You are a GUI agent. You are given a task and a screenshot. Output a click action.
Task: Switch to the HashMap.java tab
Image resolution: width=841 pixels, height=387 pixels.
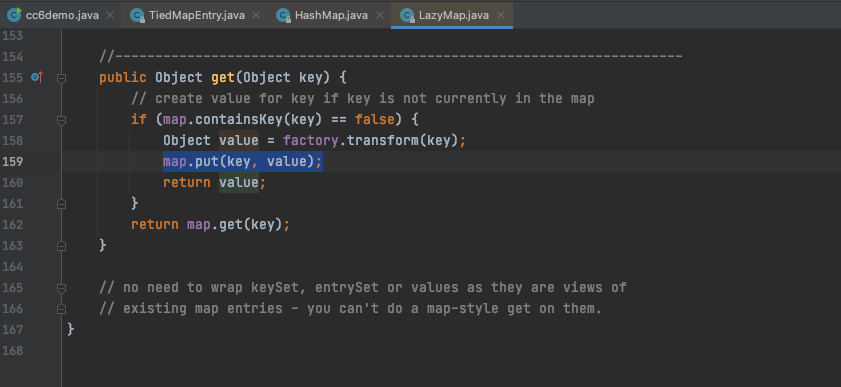click(331, 15)
